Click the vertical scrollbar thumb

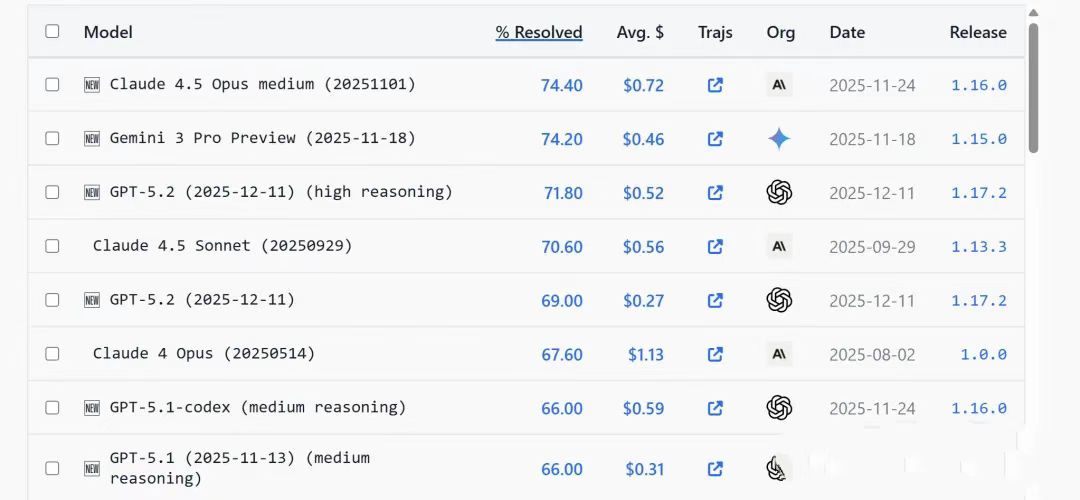[1033, 87]
